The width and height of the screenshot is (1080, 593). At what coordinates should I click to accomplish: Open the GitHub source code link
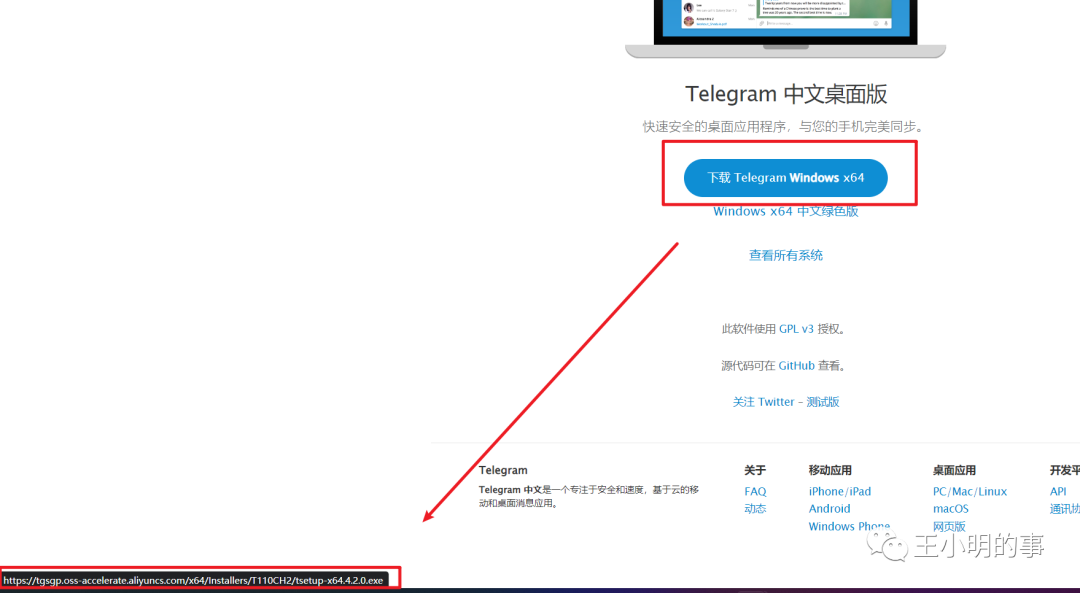[796, 366]
